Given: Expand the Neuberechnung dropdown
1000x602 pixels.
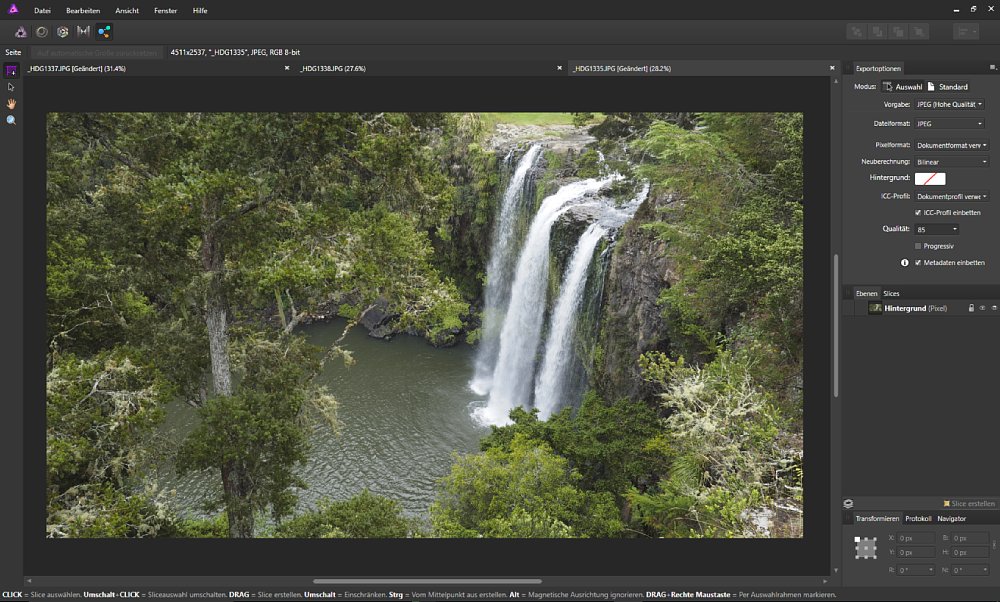Looking at the screenshot, I should coord(951,161).
